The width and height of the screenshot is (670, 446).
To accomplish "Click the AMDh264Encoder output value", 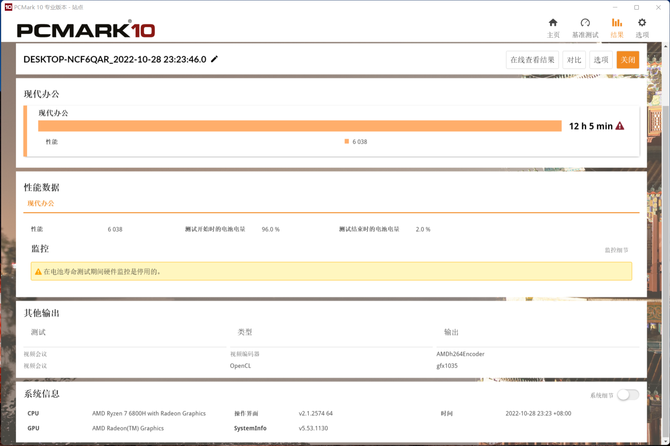I will point(460,354).
